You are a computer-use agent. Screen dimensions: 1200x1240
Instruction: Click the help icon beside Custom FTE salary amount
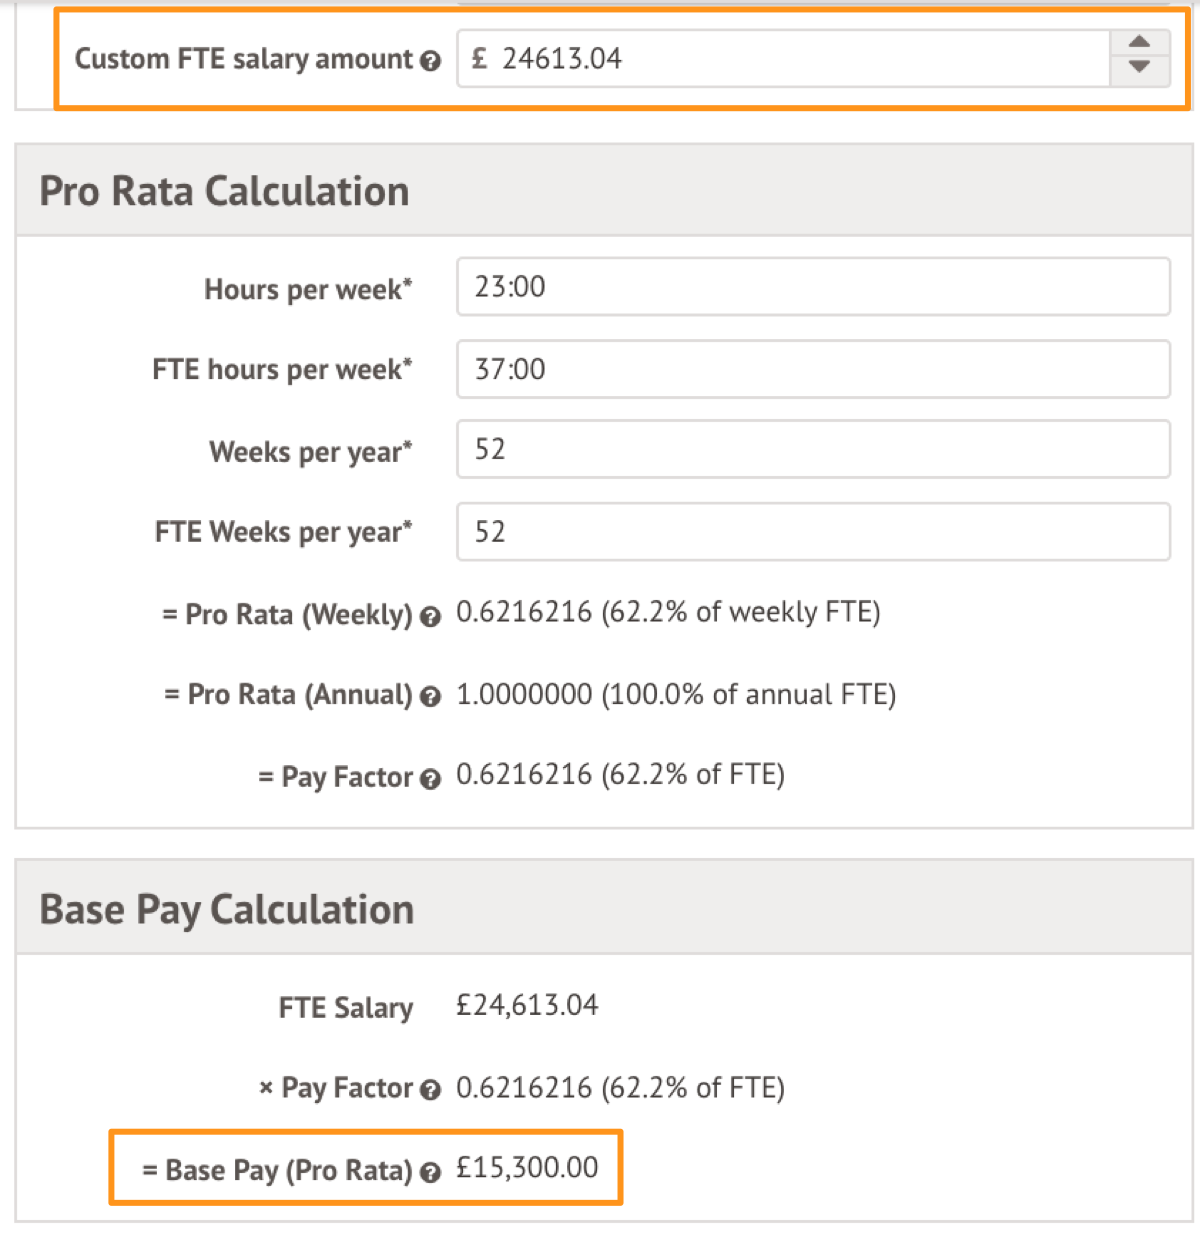click(x=431, y=61)
